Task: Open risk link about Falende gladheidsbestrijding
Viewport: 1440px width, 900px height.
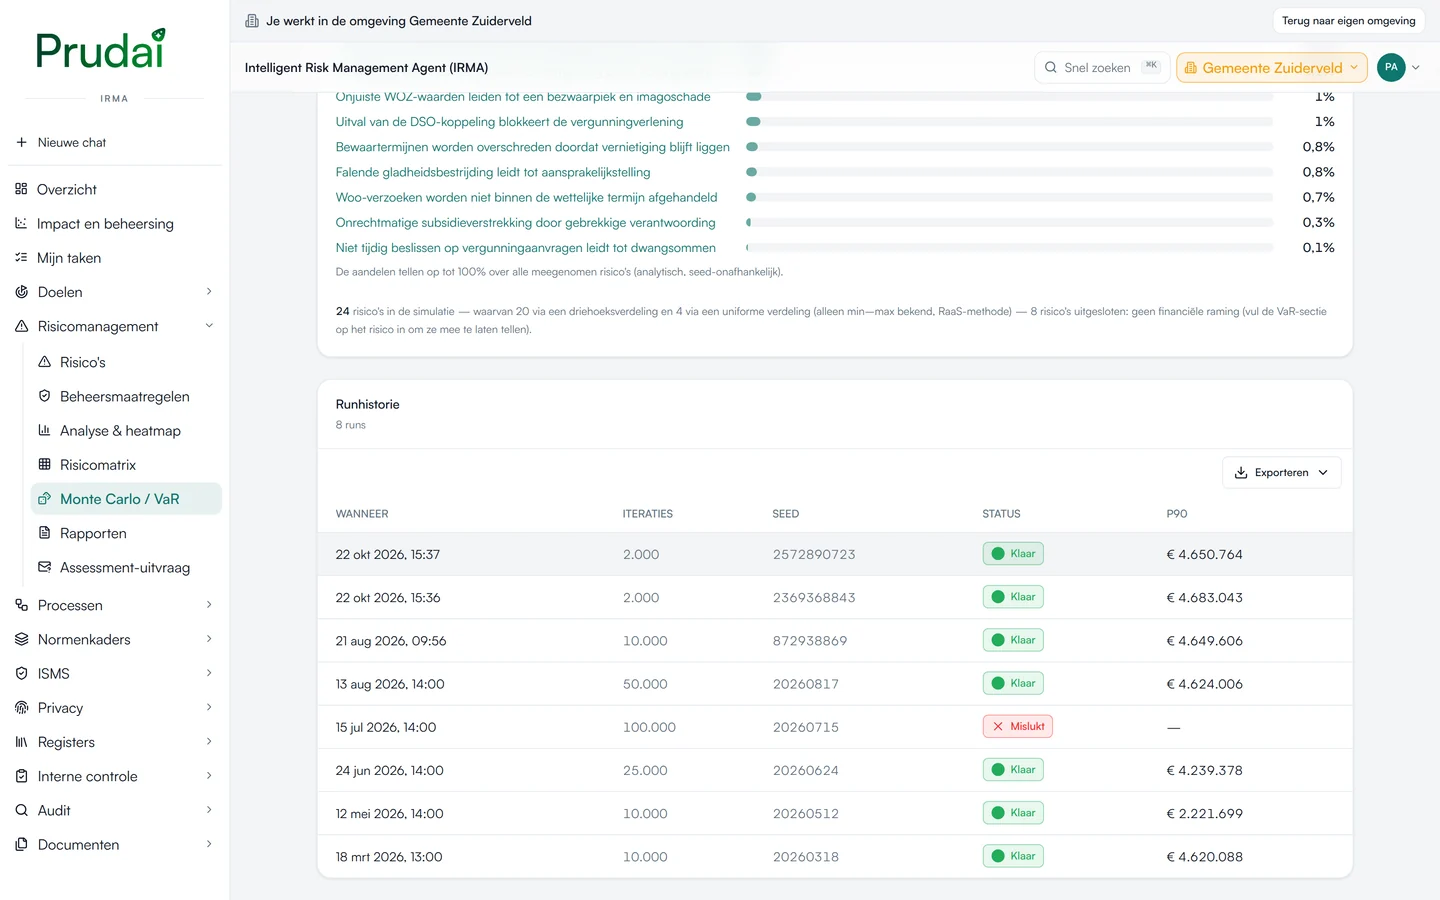Action: (x=493, y=172)
